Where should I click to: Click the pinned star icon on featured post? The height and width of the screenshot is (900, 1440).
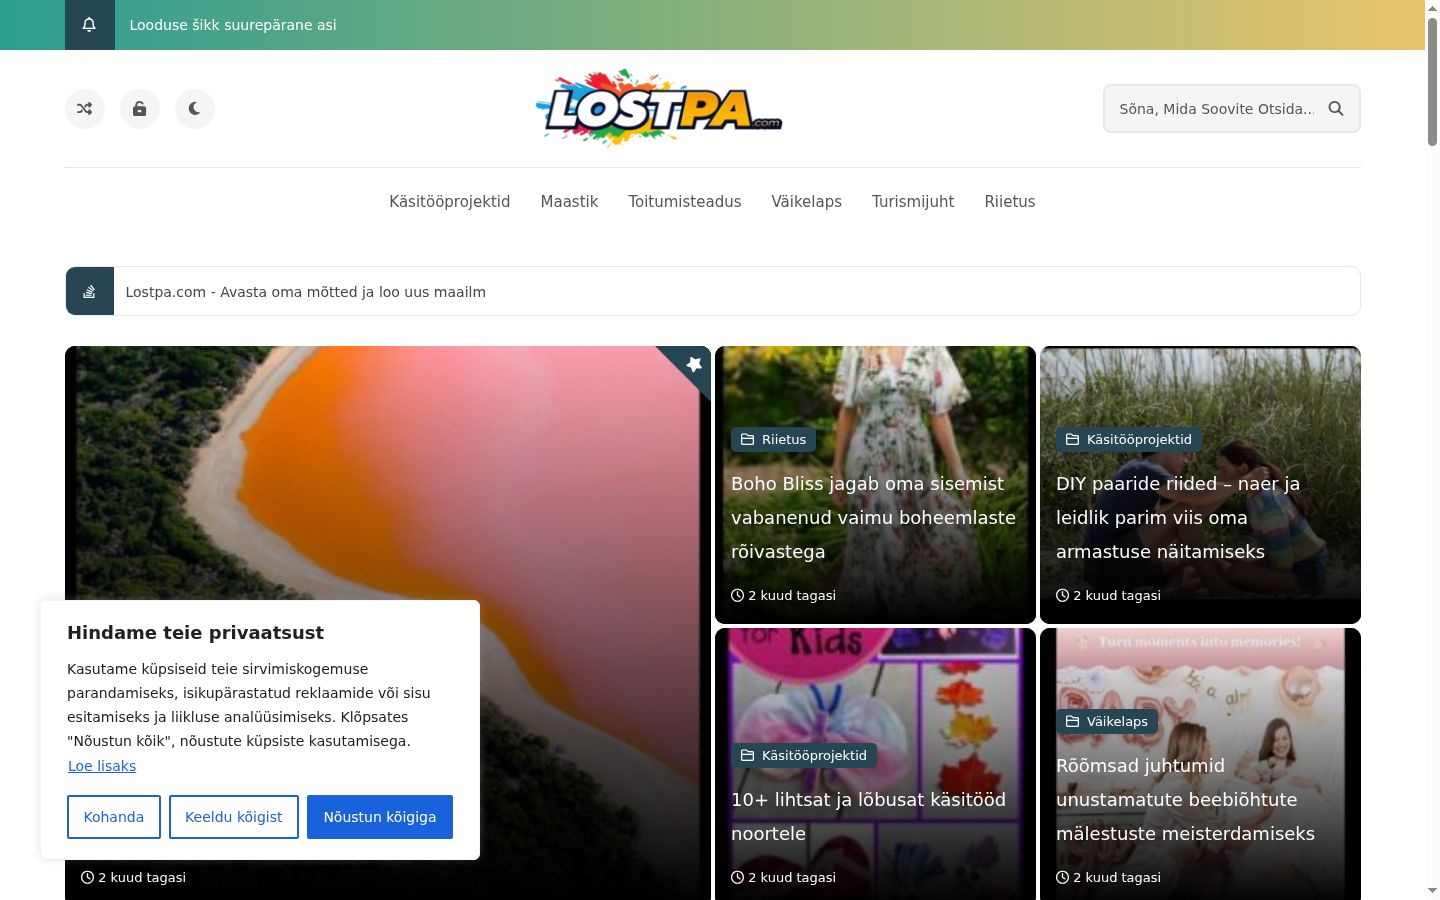694,365
